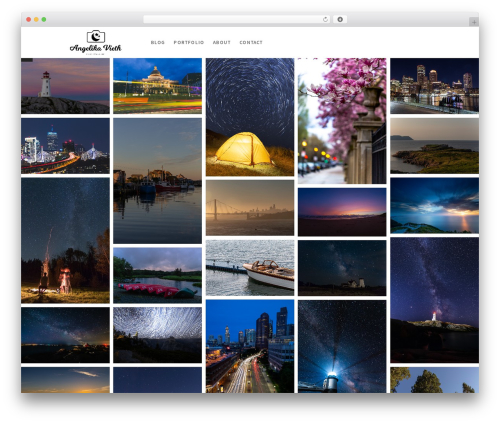The image size is (500, 423).
Task: Open the About menu item
Action: pyautogui.click(x=222, y=42)
